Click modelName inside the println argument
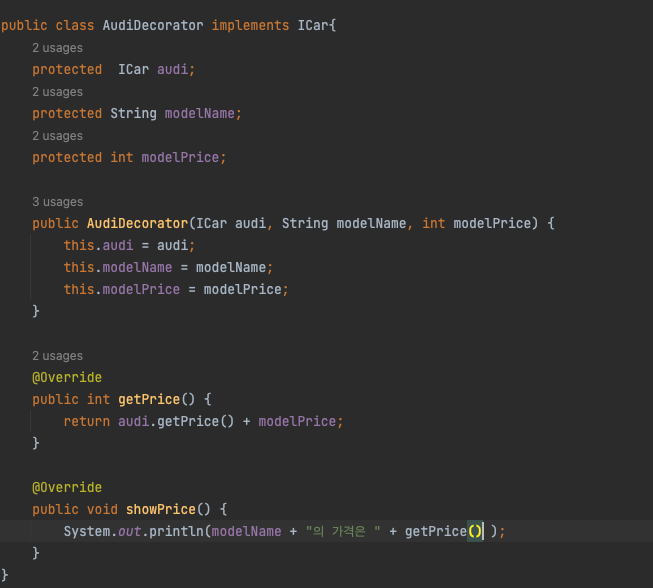The image size is (653, 588). pos(247,531)
